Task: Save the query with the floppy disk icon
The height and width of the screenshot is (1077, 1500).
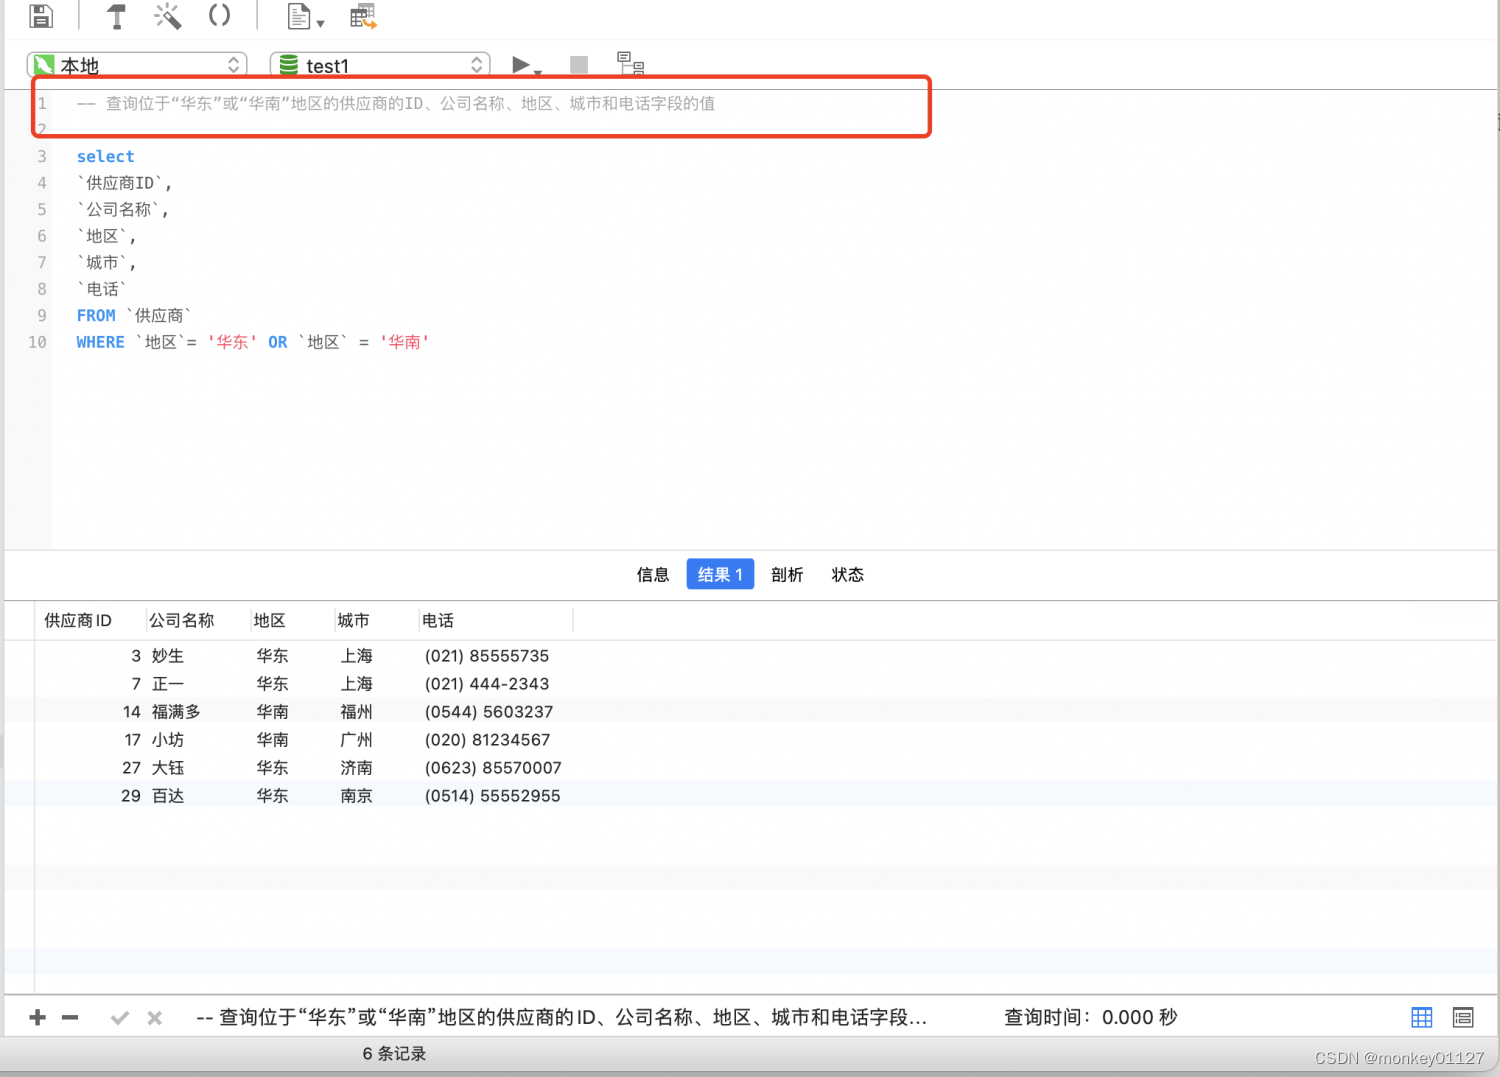Action: [41, 15]
